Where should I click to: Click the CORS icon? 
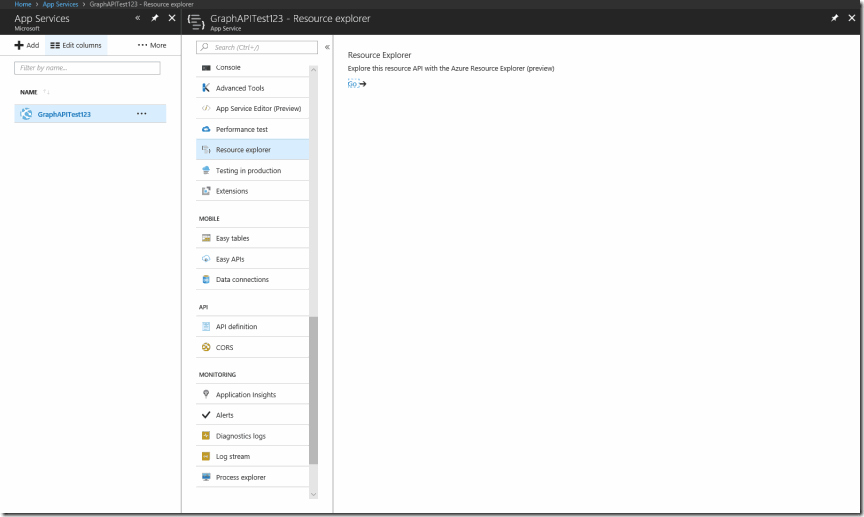tap(206, 347)
